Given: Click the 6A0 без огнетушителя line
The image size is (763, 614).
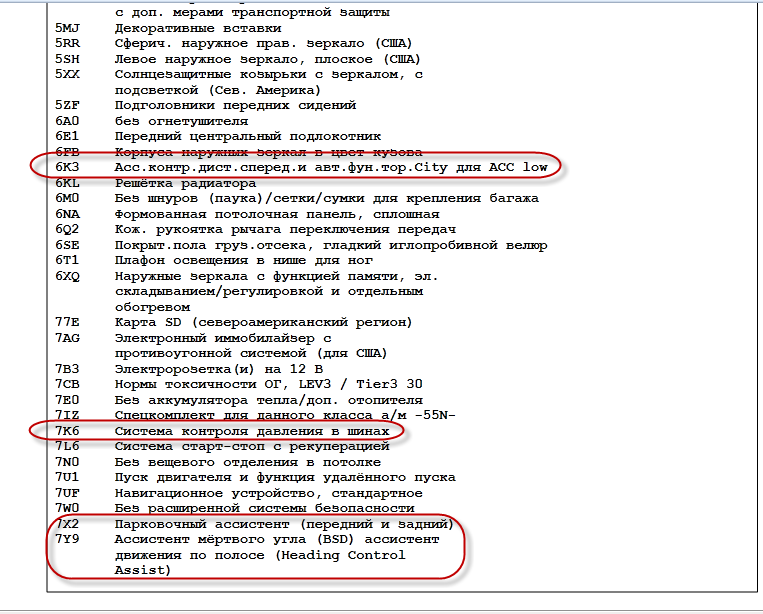Looking at the screenshot, I should point(151,121).
